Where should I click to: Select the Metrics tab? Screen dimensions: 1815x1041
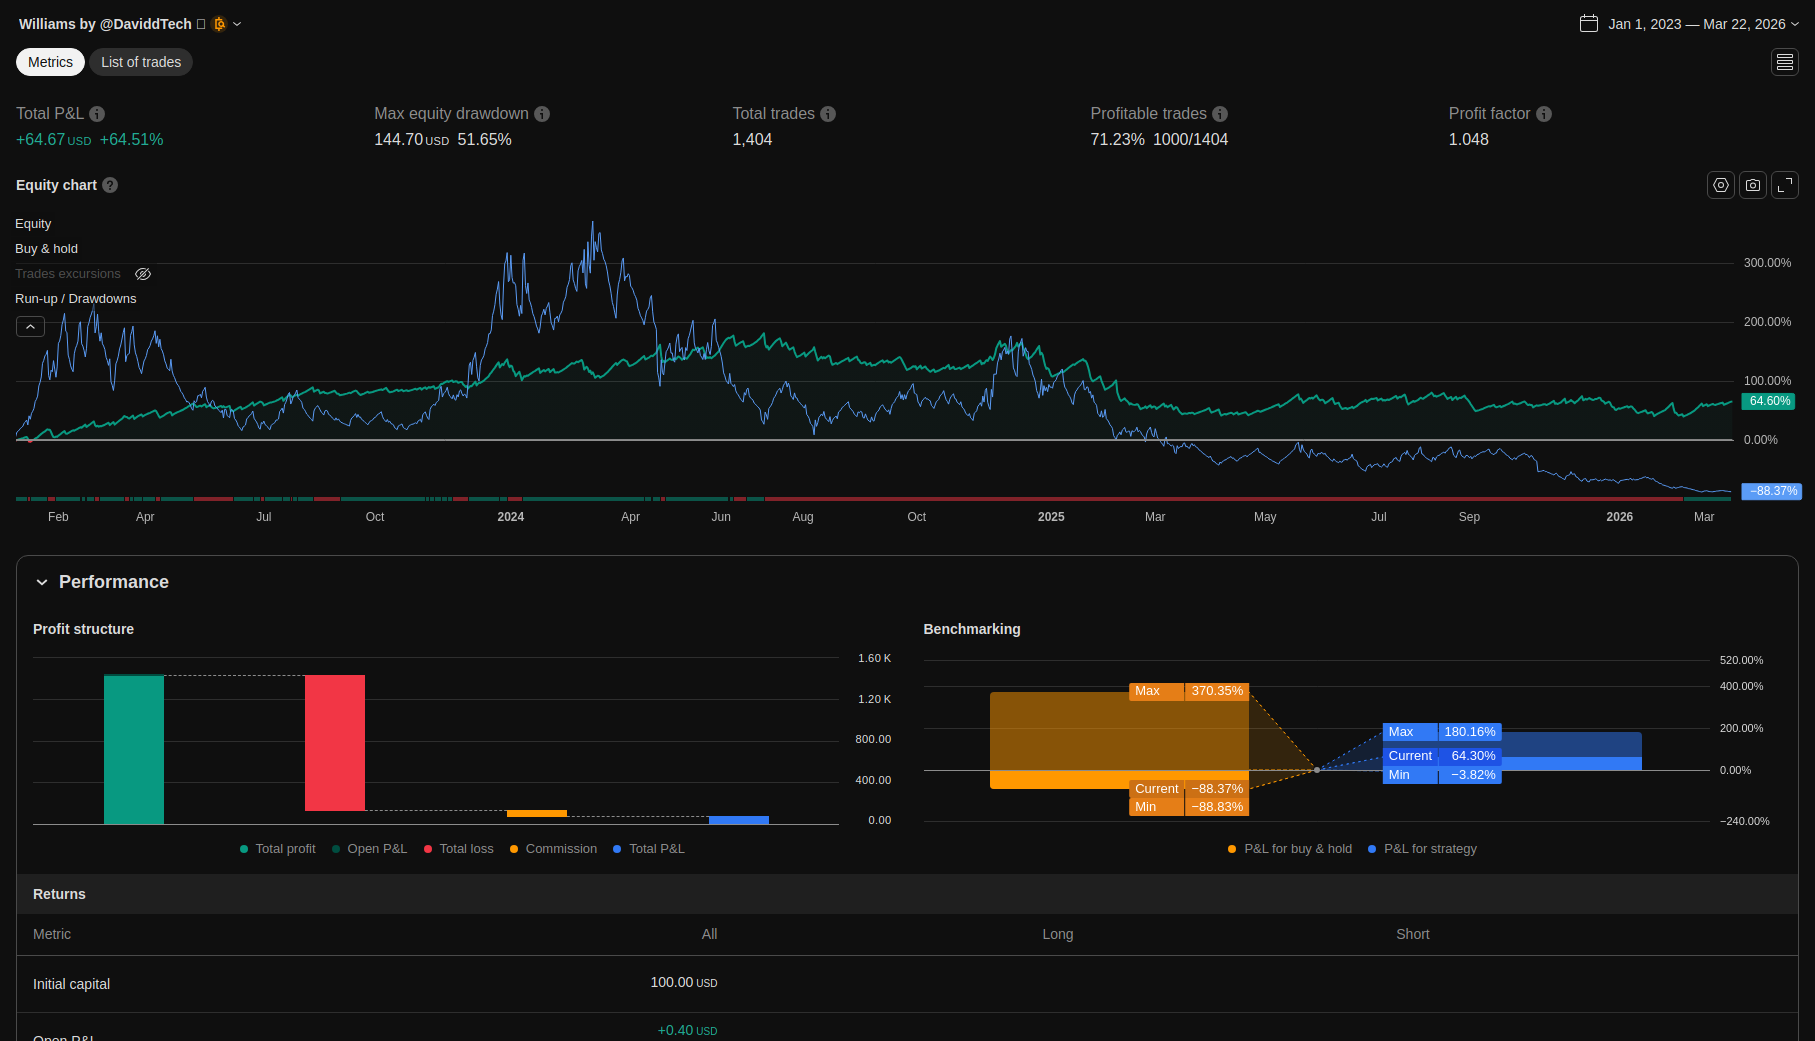click(x=50, y=62)
